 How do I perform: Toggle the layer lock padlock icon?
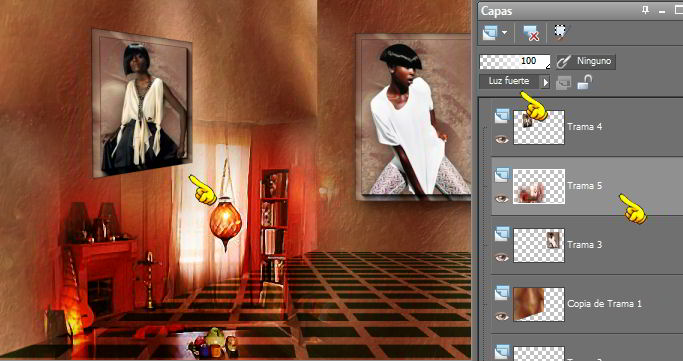tap(585, 82)
